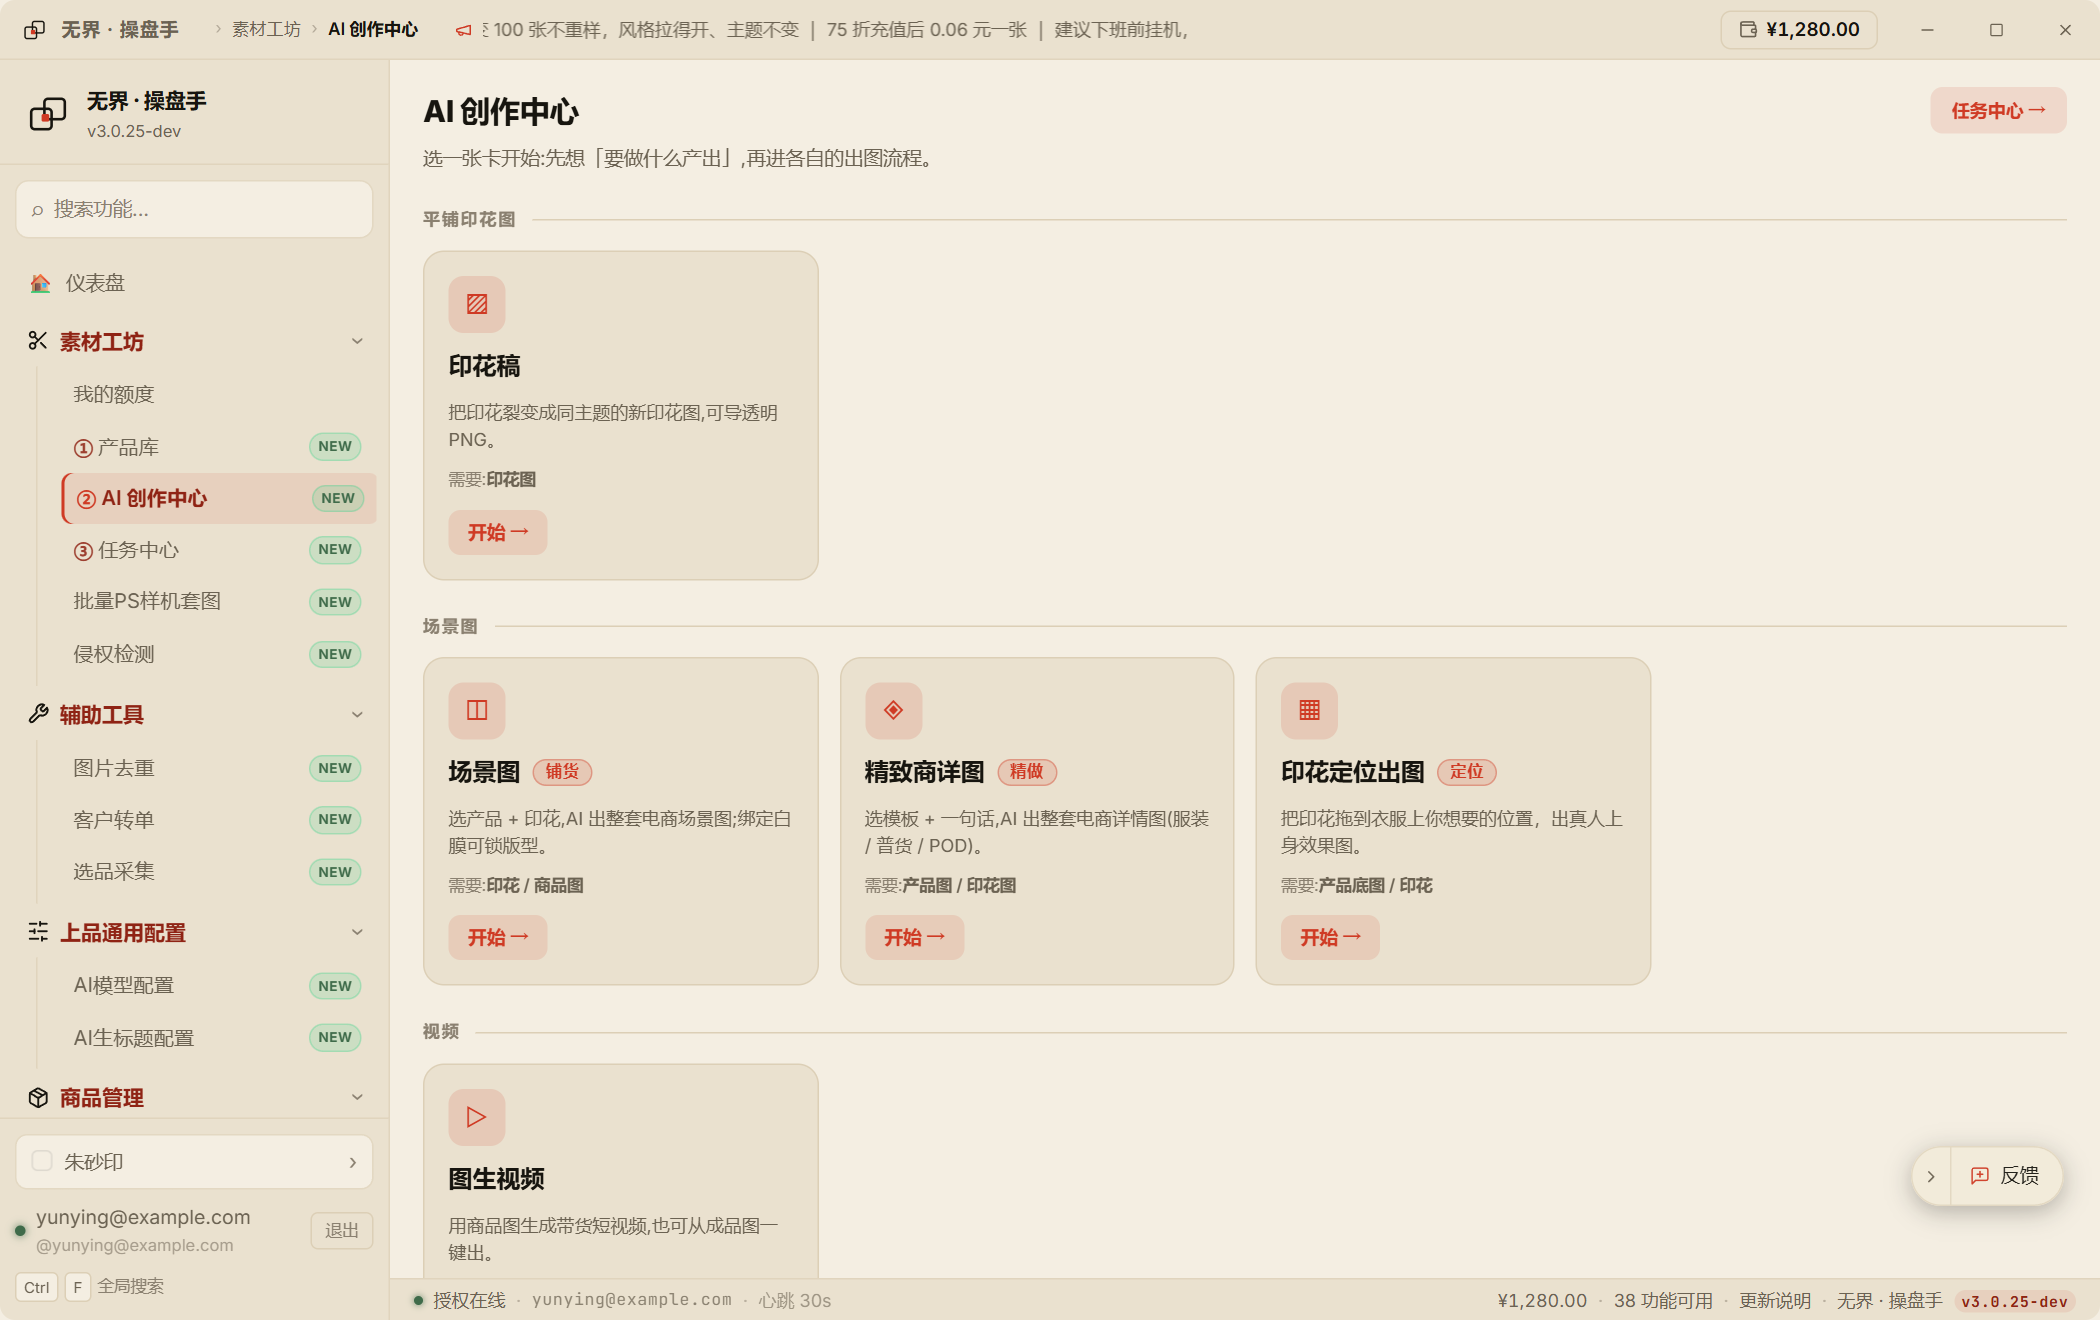Click the 精做 tag on 精致商详图
This screenshot has width=2100, height=1320.
click(x=1026, y=771)
